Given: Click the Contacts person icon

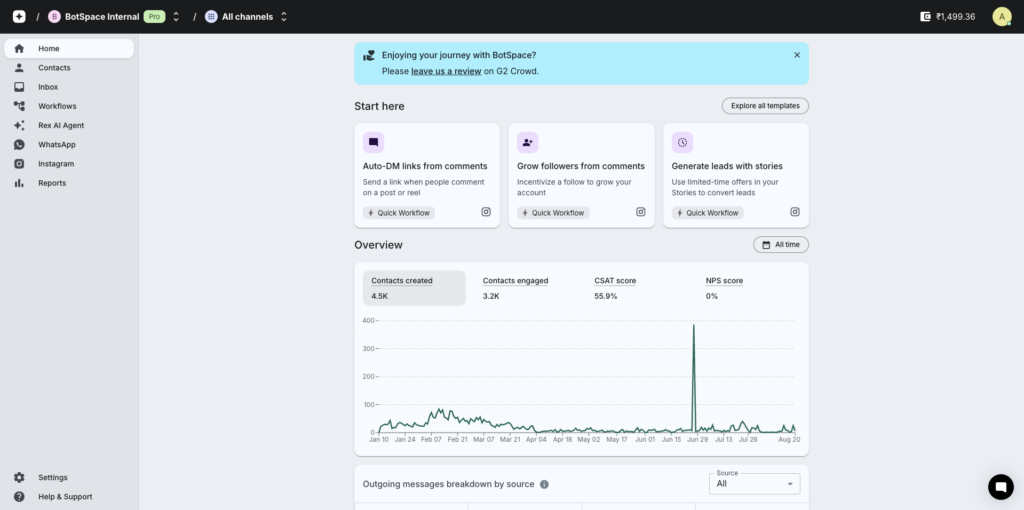Looking at the screenshot, I should (19, 68).
